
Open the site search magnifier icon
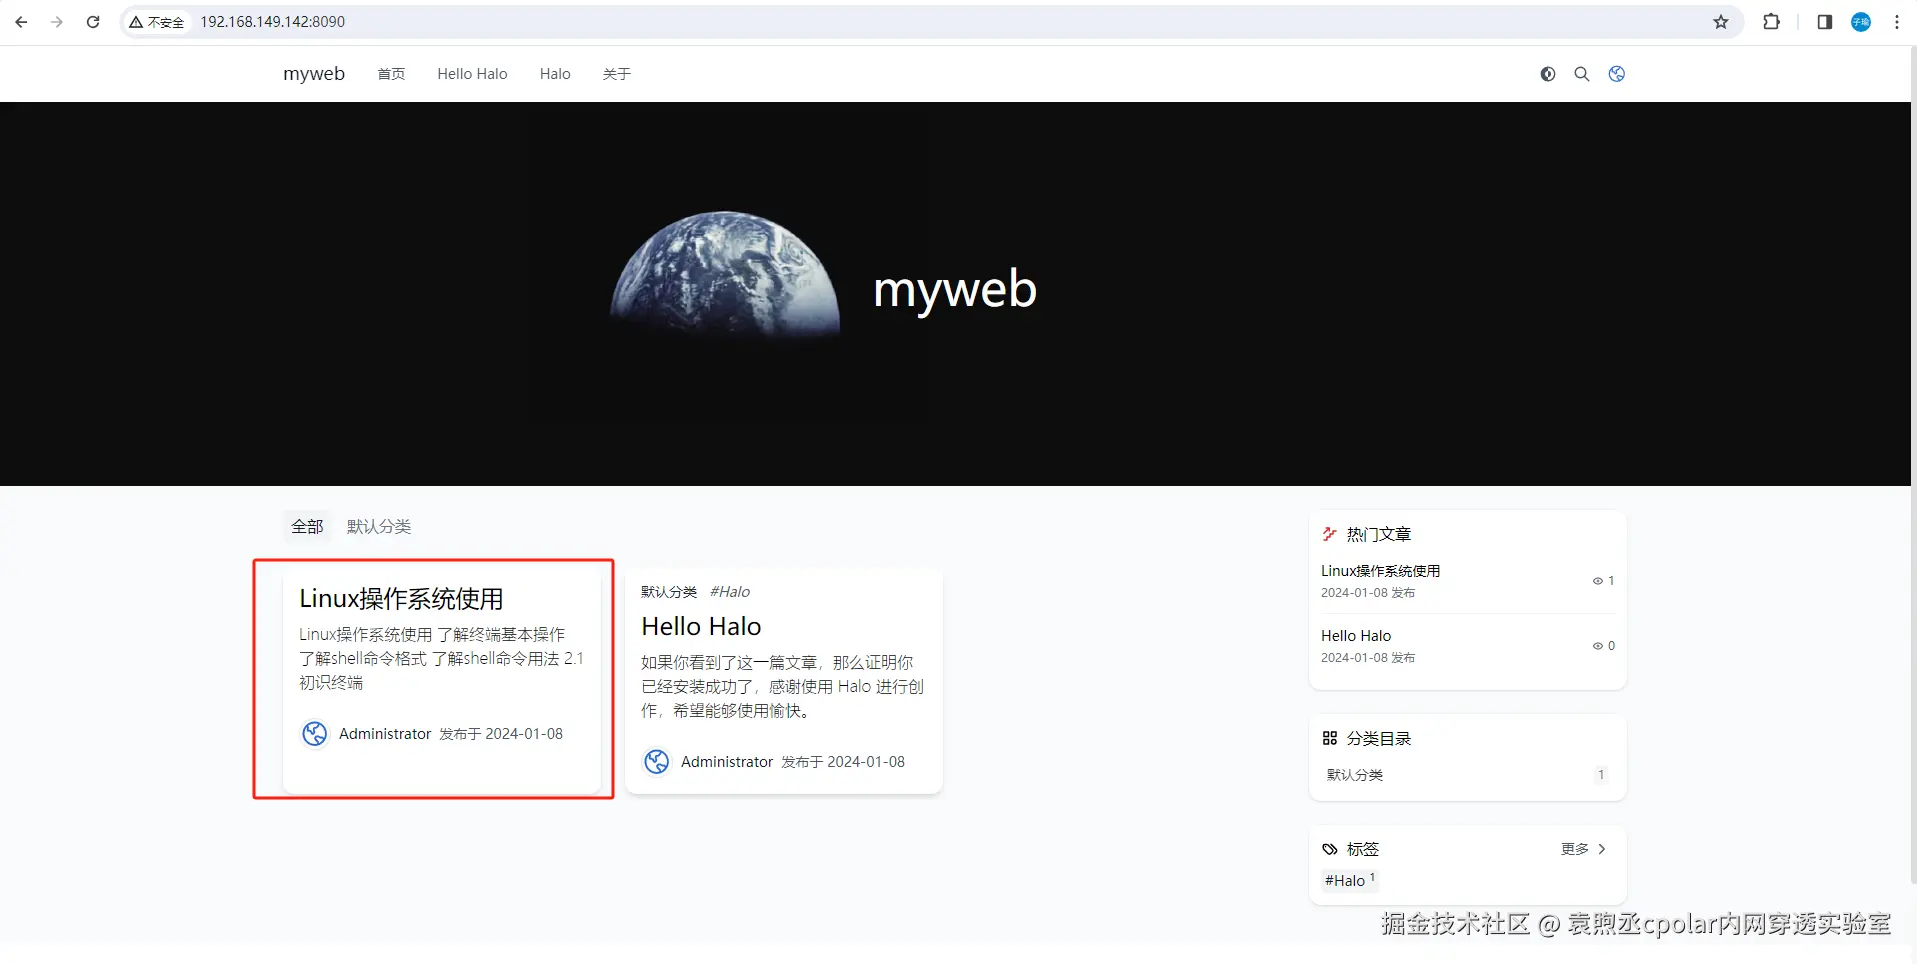pos(1582,74)
